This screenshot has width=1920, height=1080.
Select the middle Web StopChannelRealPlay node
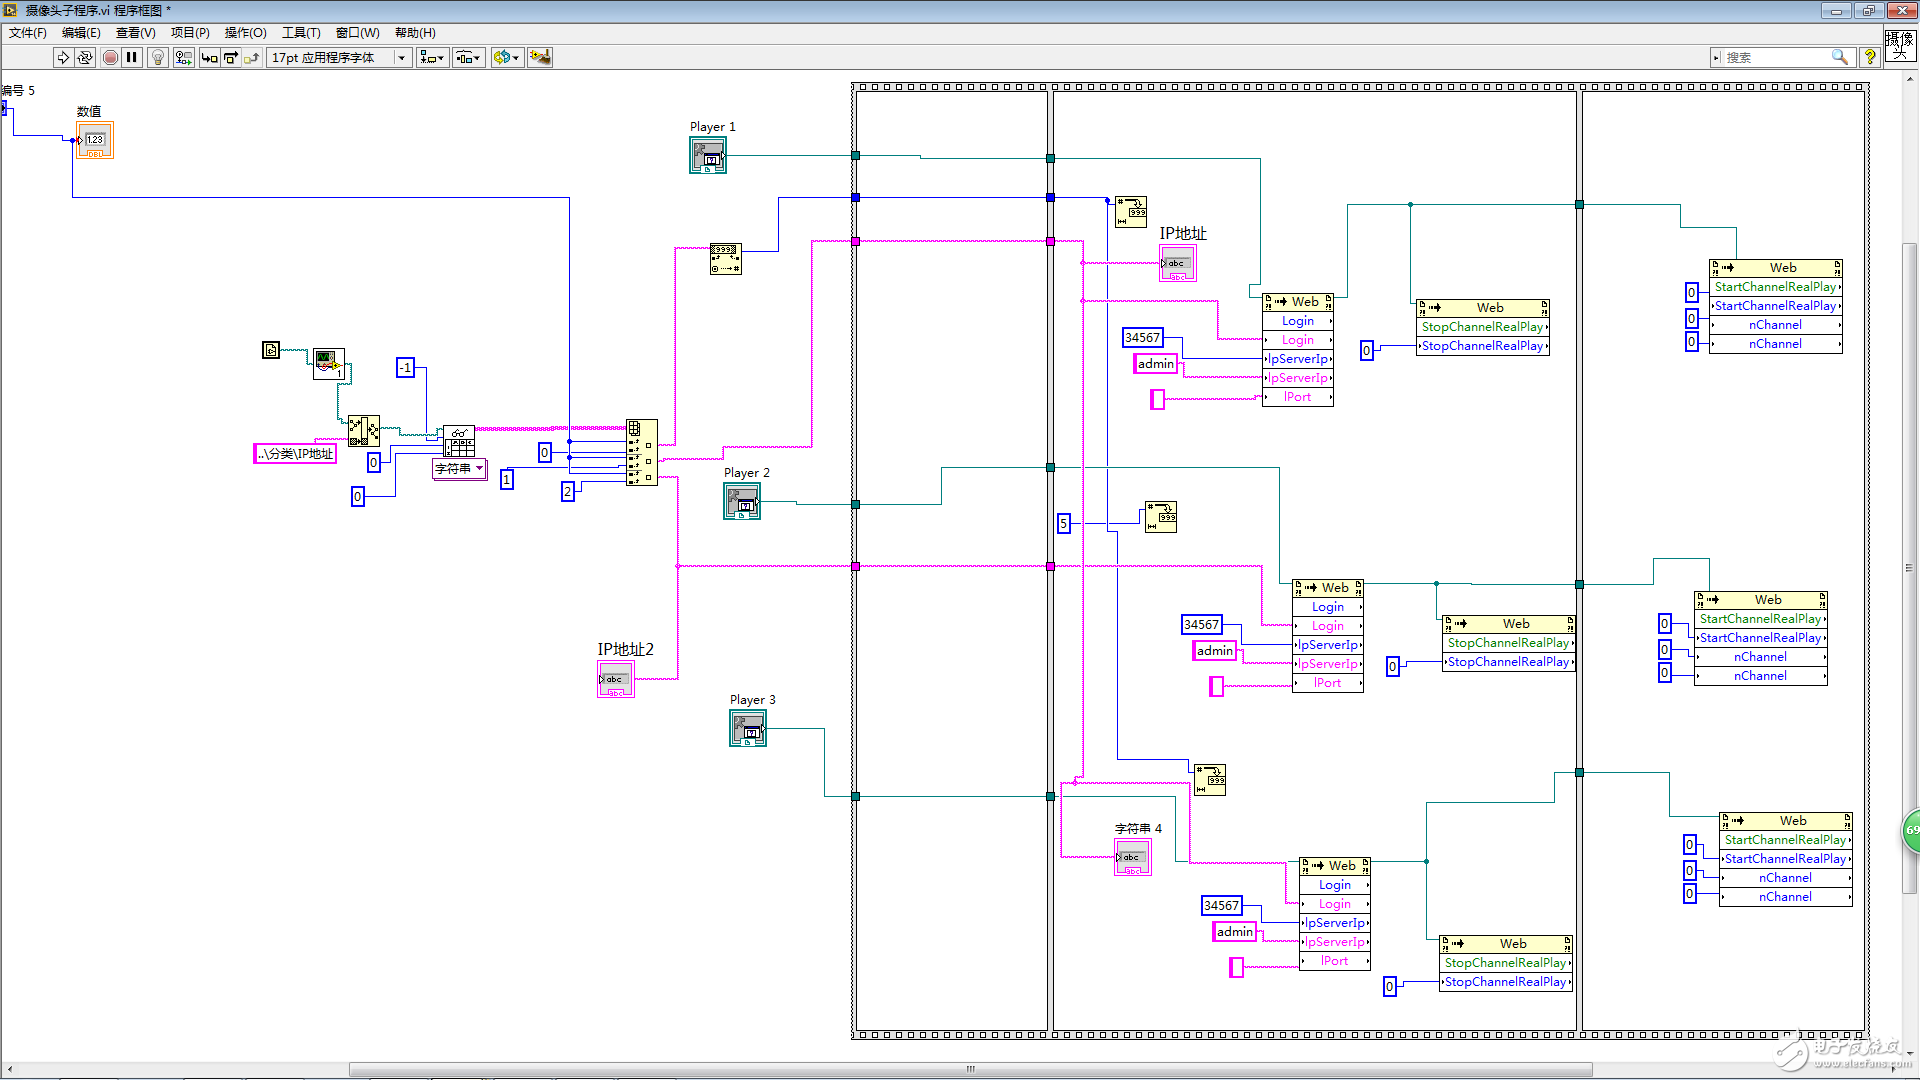pyautogui.click(x=1509, y=643)
